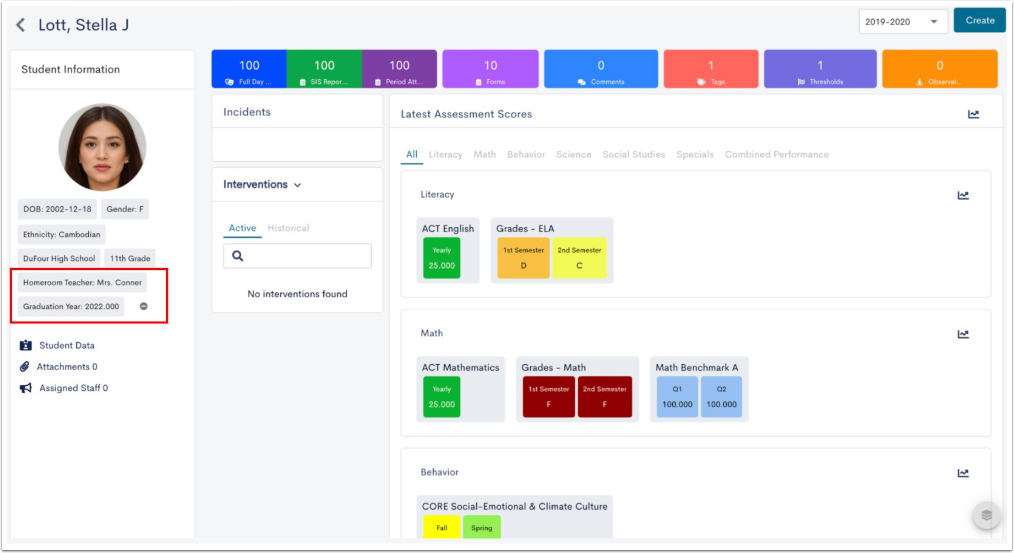The width and height of the screenshot is (1014, 553).
Task: Open Attachments 0 link
Action: point(67,367)
